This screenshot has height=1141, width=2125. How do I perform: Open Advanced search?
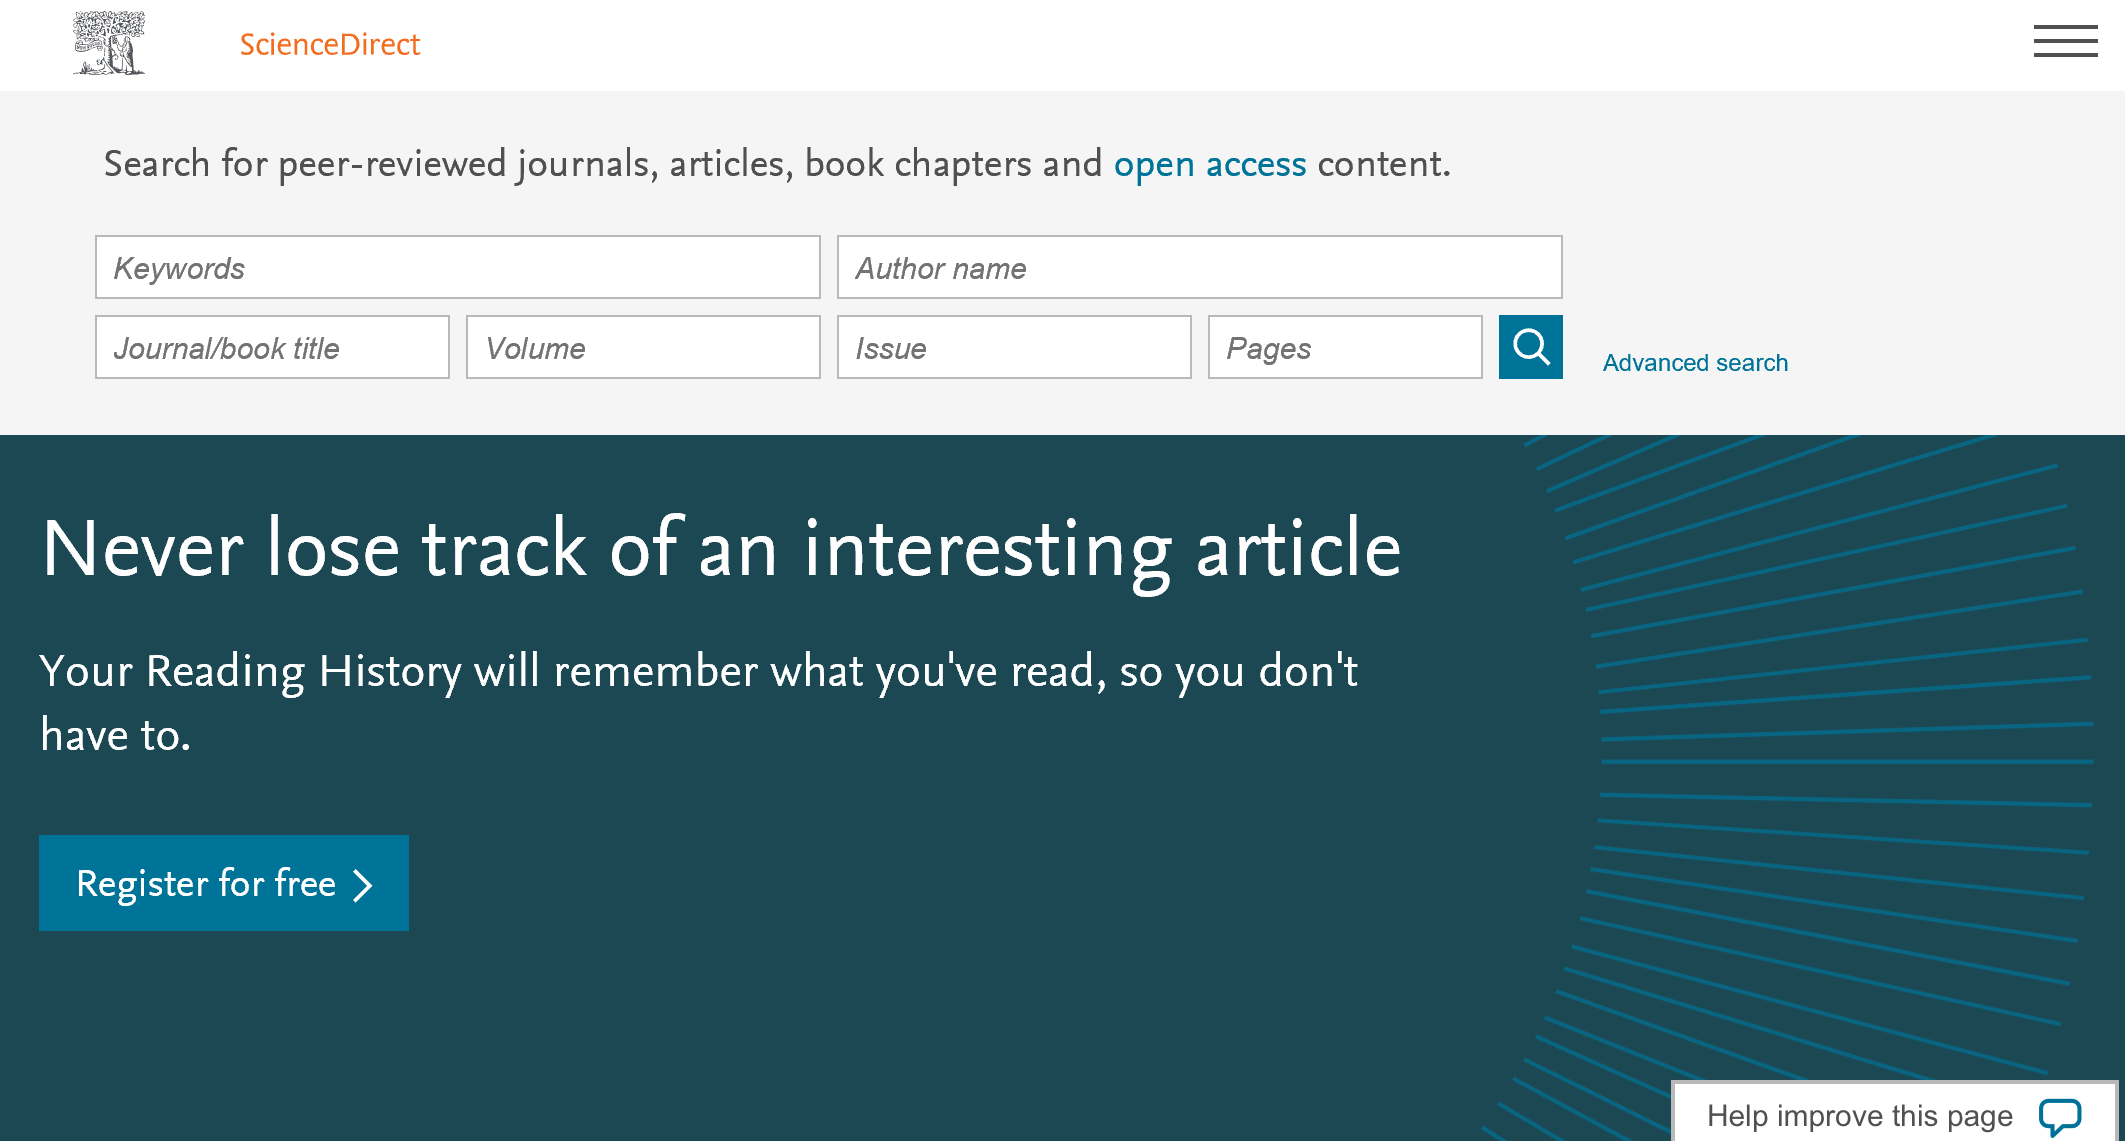tap(1695, 362)
